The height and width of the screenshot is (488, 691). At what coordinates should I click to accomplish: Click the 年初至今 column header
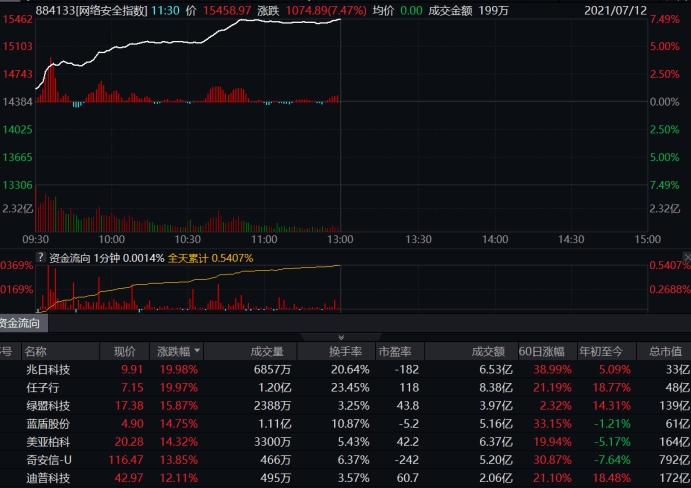pos(603,351)
